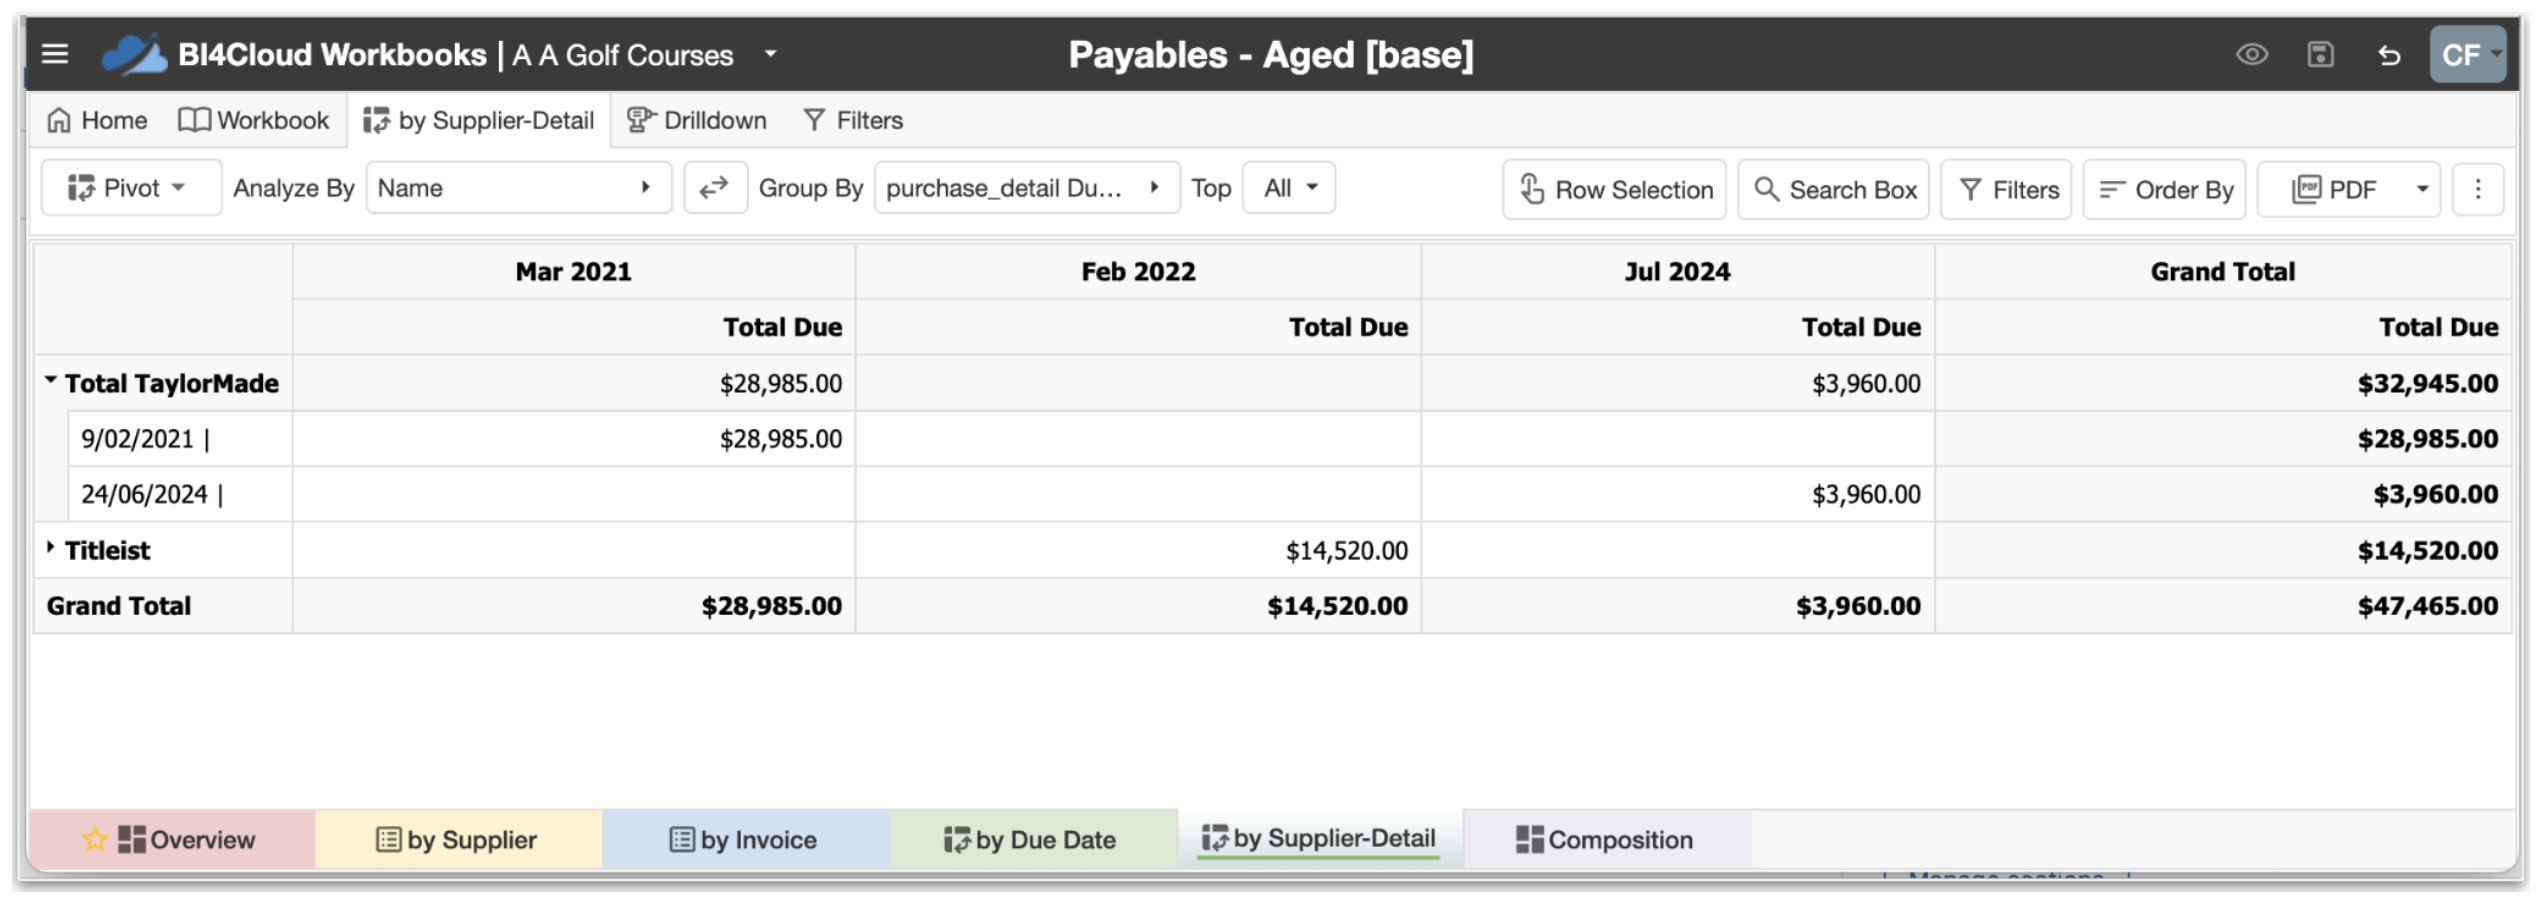This screenshot has width=2542, height=904.
Task: Click the Feb 2022 column header
Action: pyautogui.click(x=1138, y=272)
